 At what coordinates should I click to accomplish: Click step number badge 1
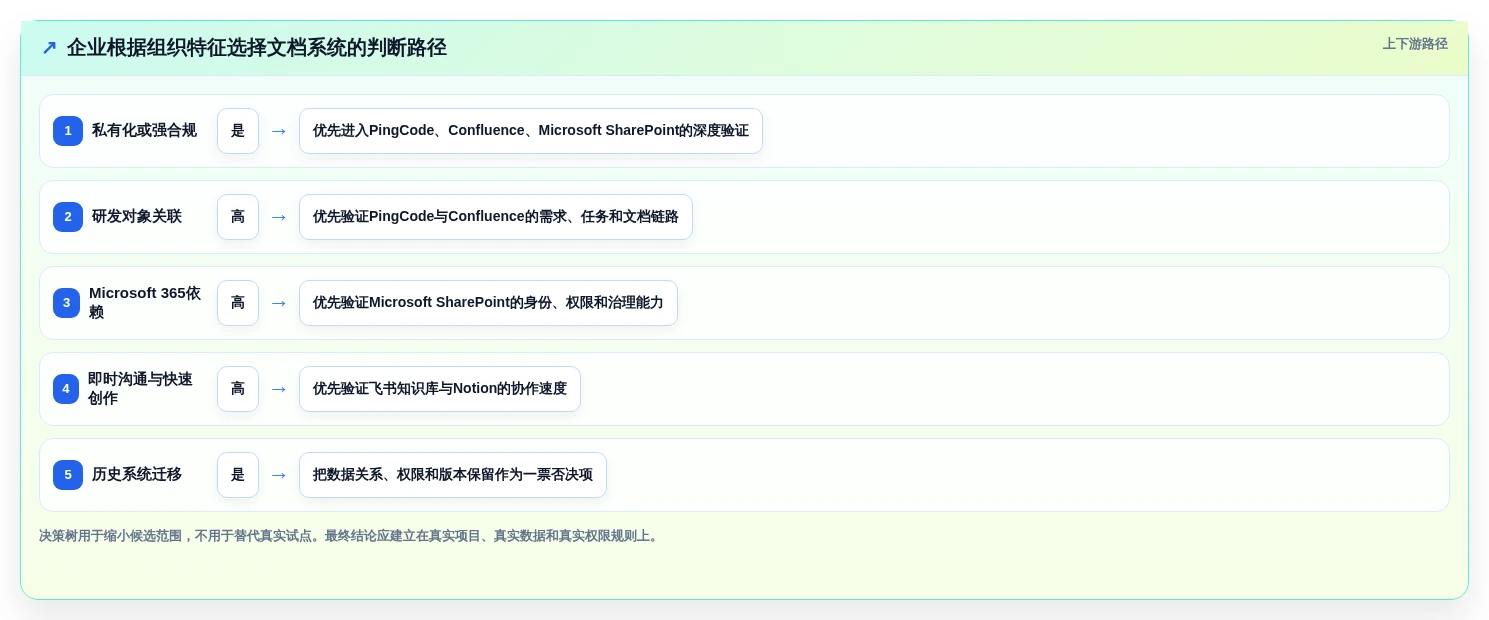(68, 131)
